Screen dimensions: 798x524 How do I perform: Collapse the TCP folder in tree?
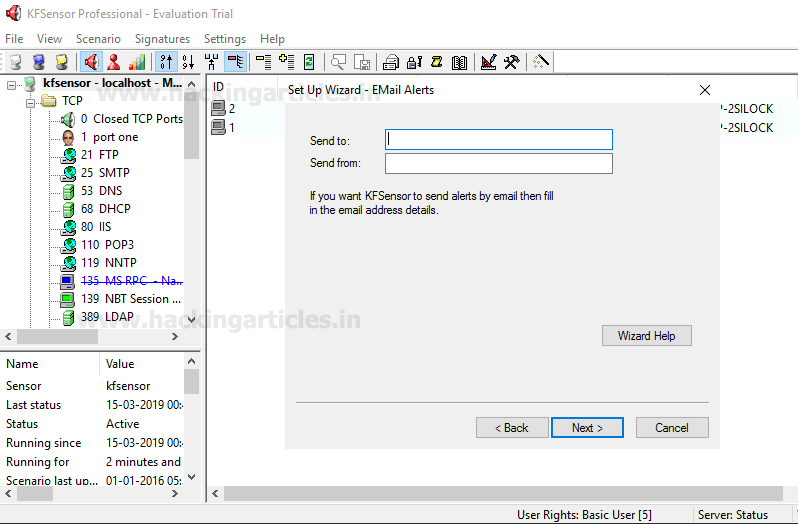point(30,101)
